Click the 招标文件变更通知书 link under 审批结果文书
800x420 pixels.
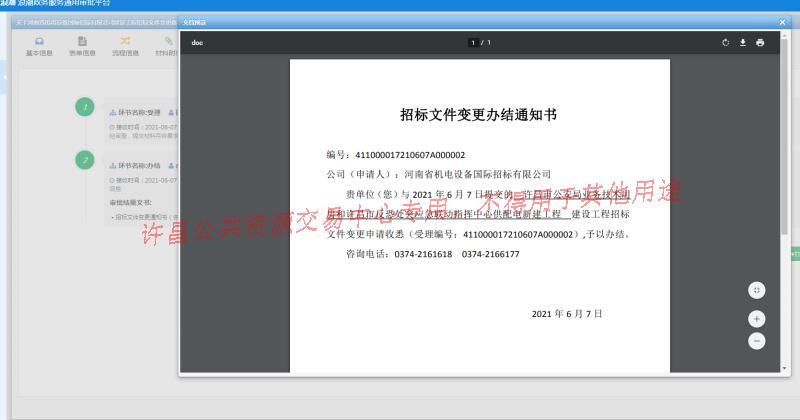146,217
